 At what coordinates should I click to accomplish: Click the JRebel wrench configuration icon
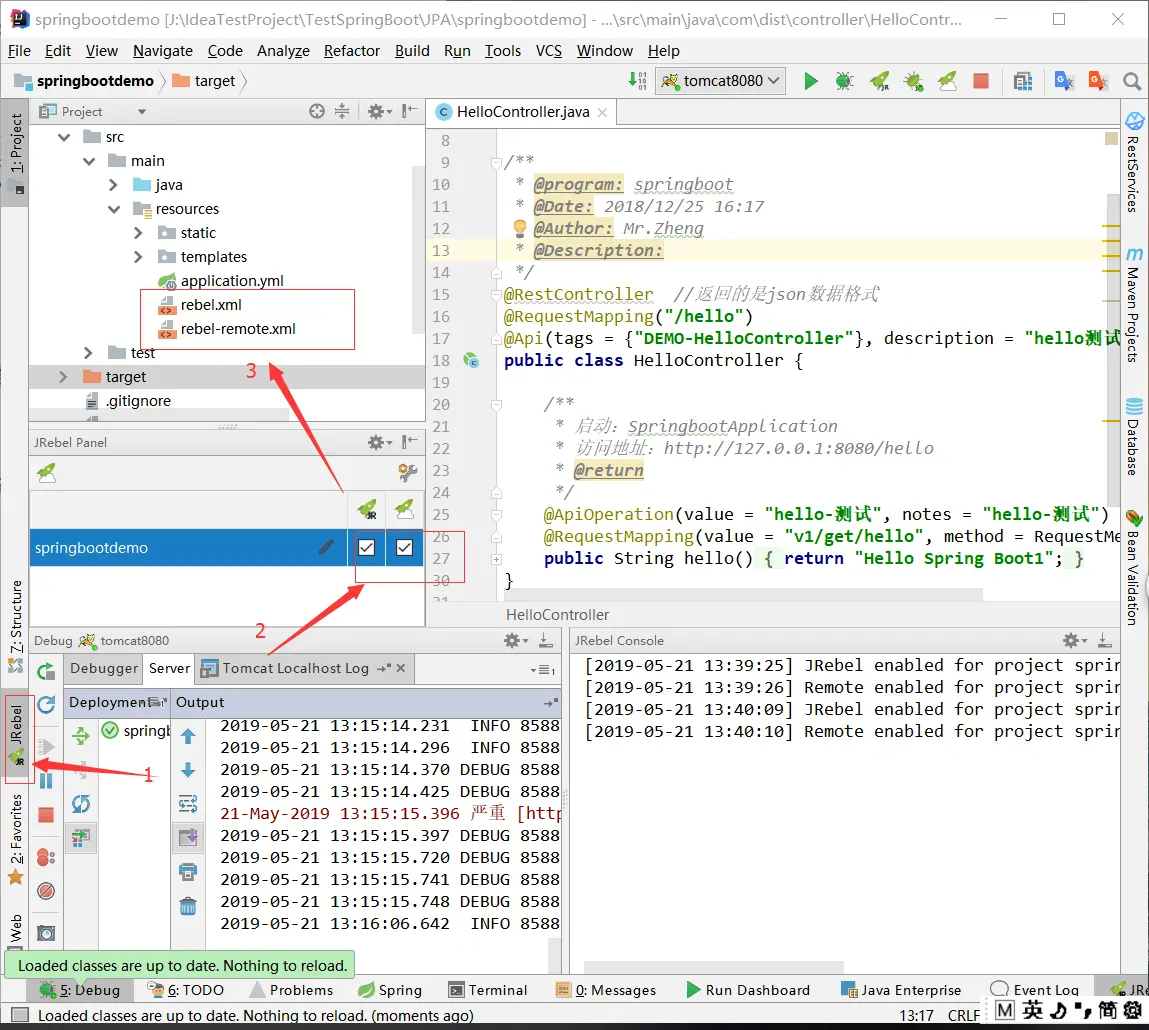pyautogui.click(x=407, y=473)
